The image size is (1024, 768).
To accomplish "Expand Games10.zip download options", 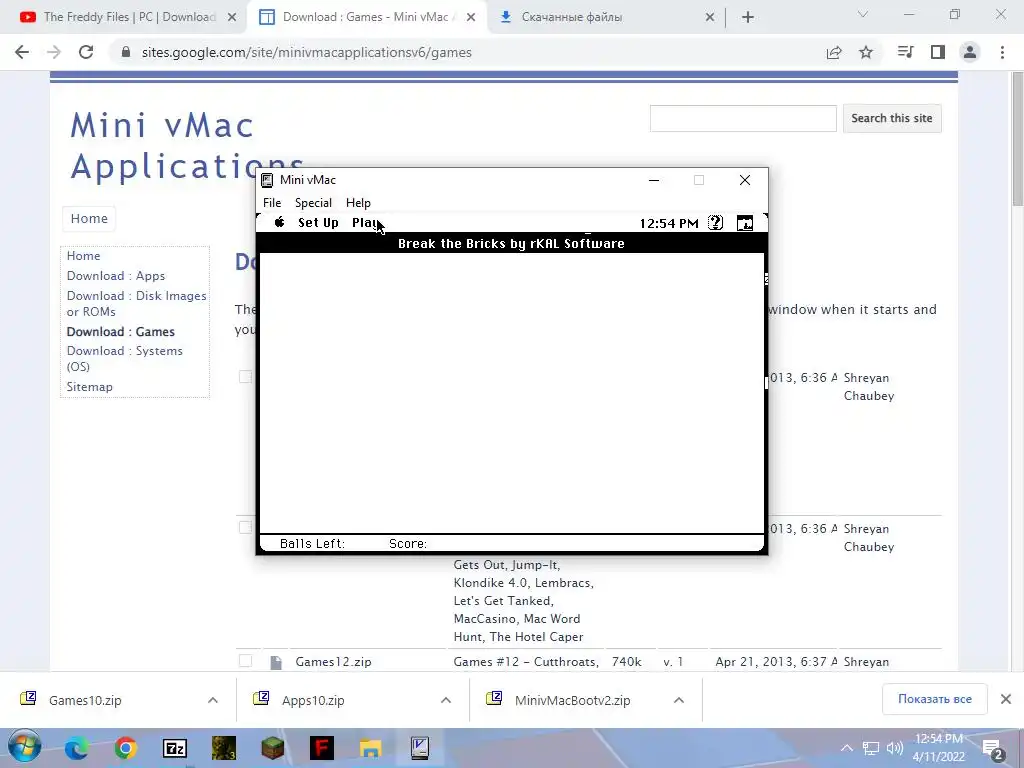I will pyautogui.click(x=213, y=700).
